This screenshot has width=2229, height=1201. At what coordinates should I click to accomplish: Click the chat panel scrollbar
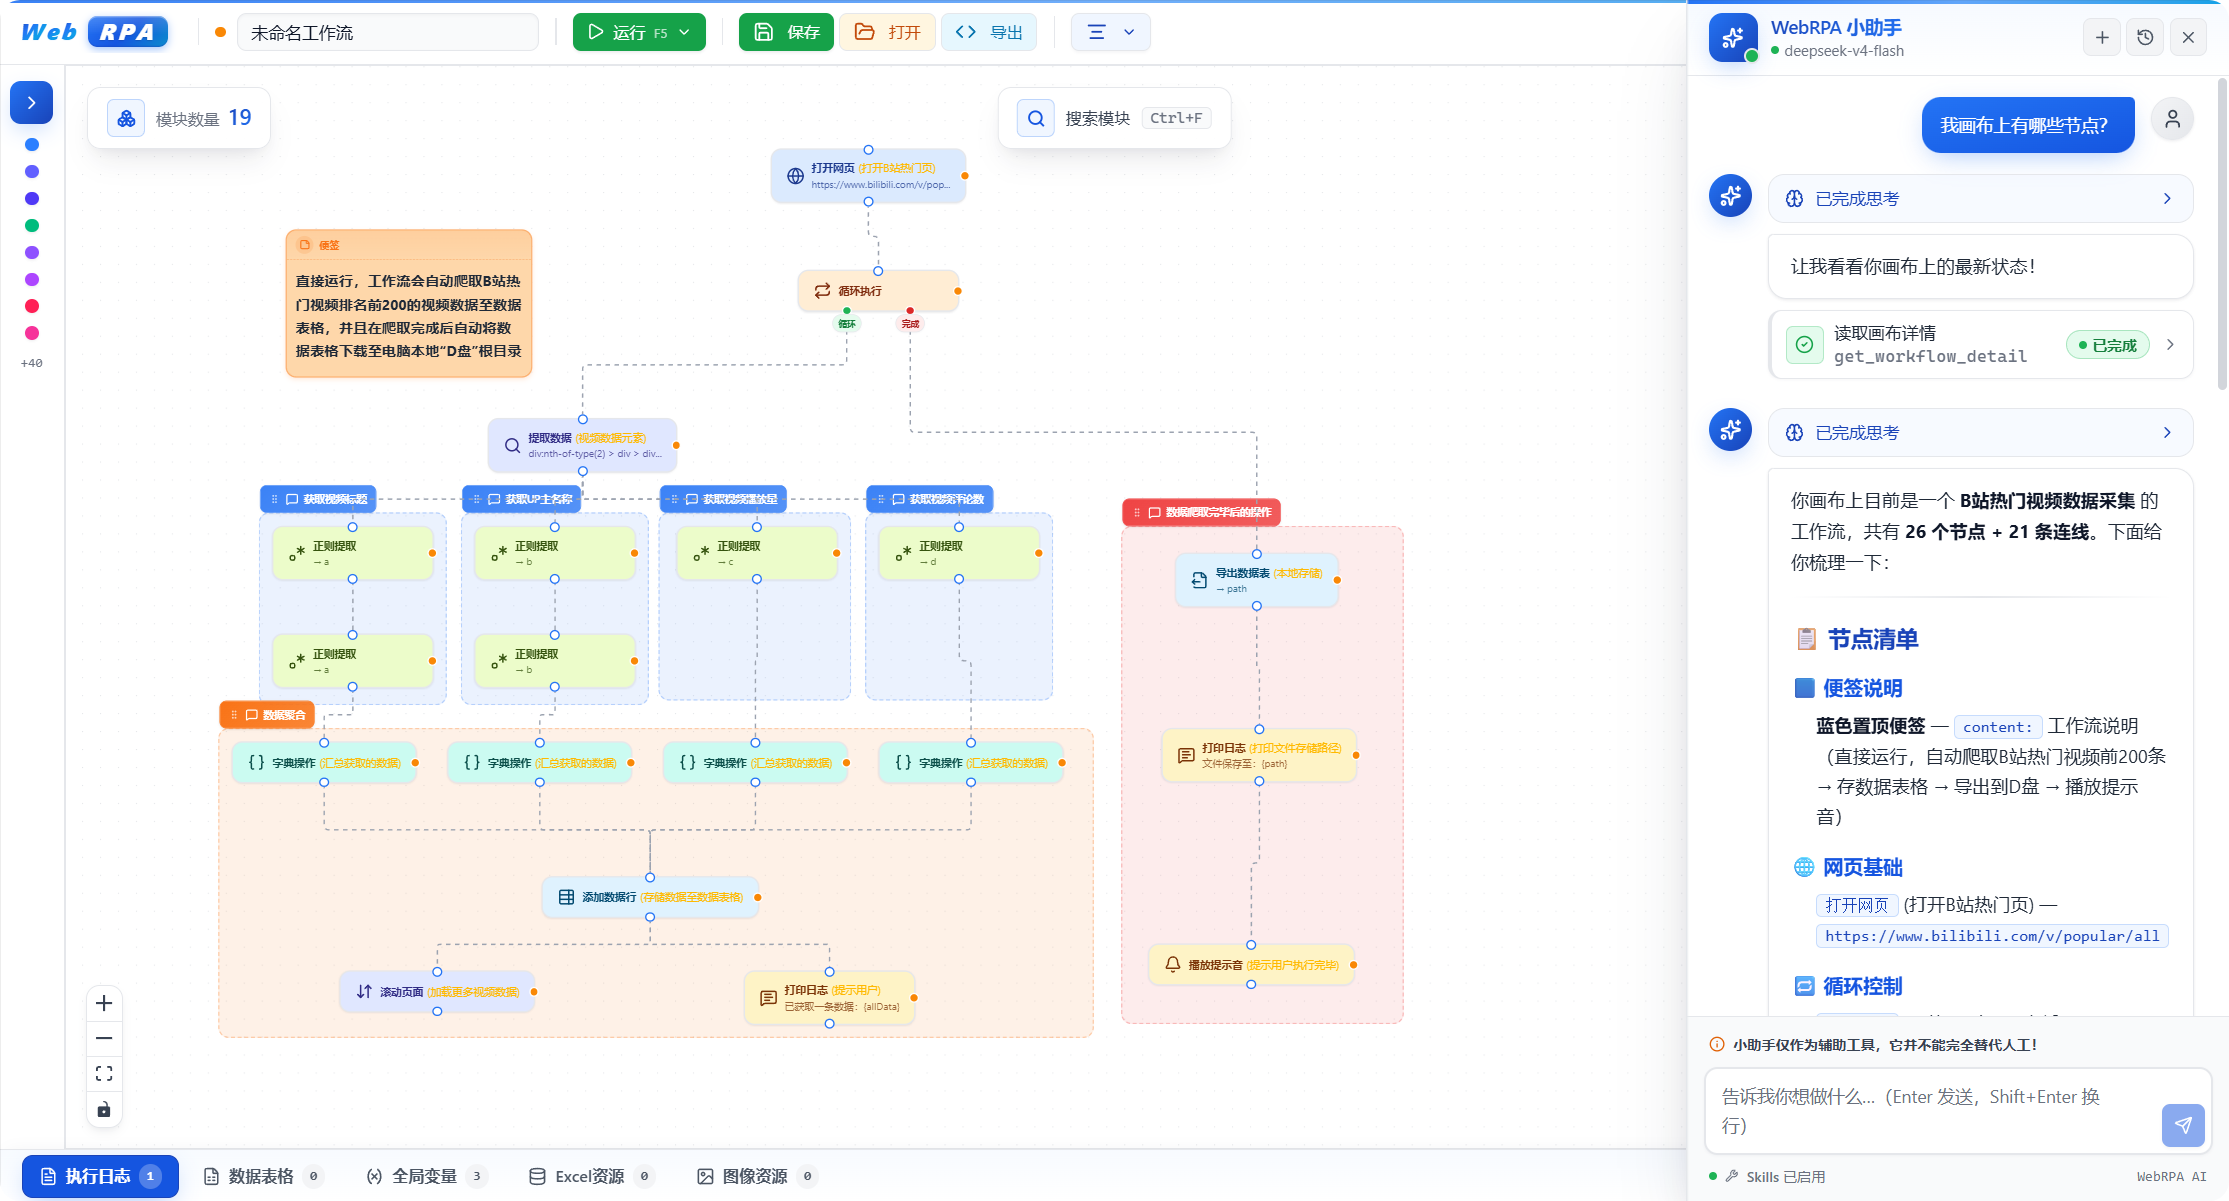point(2222,235)
